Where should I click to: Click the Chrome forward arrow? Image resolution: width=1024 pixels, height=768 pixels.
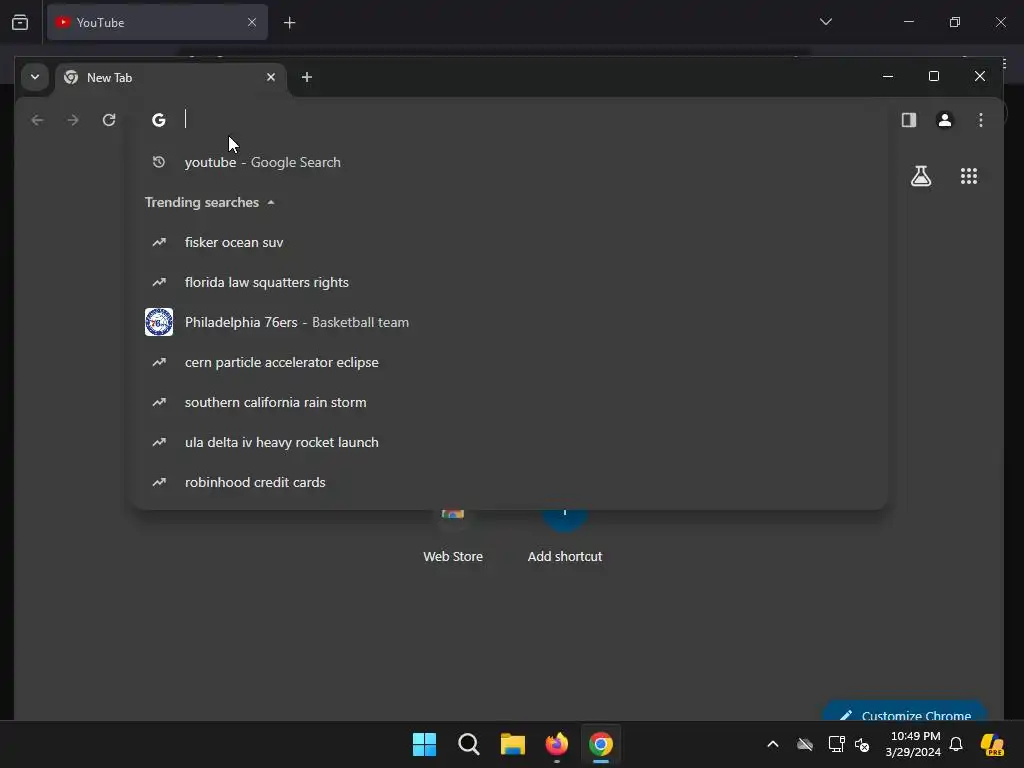point(73,120)
